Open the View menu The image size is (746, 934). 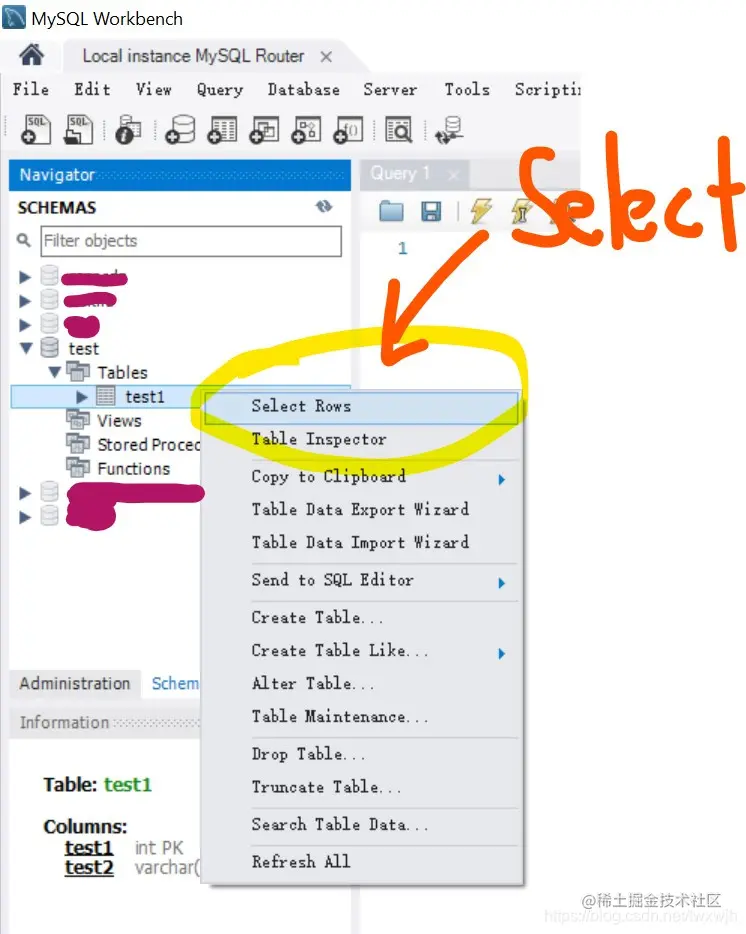coord(154,89)
